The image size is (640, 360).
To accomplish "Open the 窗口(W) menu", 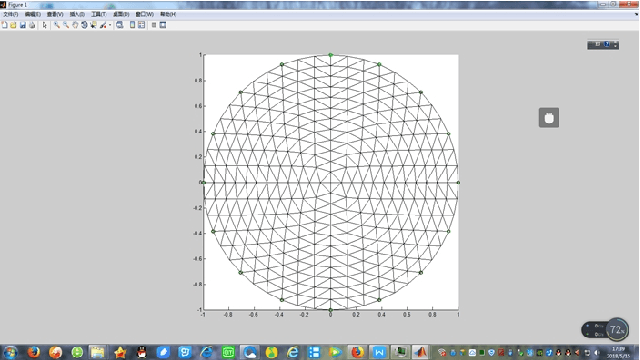I will click(144, 14).
